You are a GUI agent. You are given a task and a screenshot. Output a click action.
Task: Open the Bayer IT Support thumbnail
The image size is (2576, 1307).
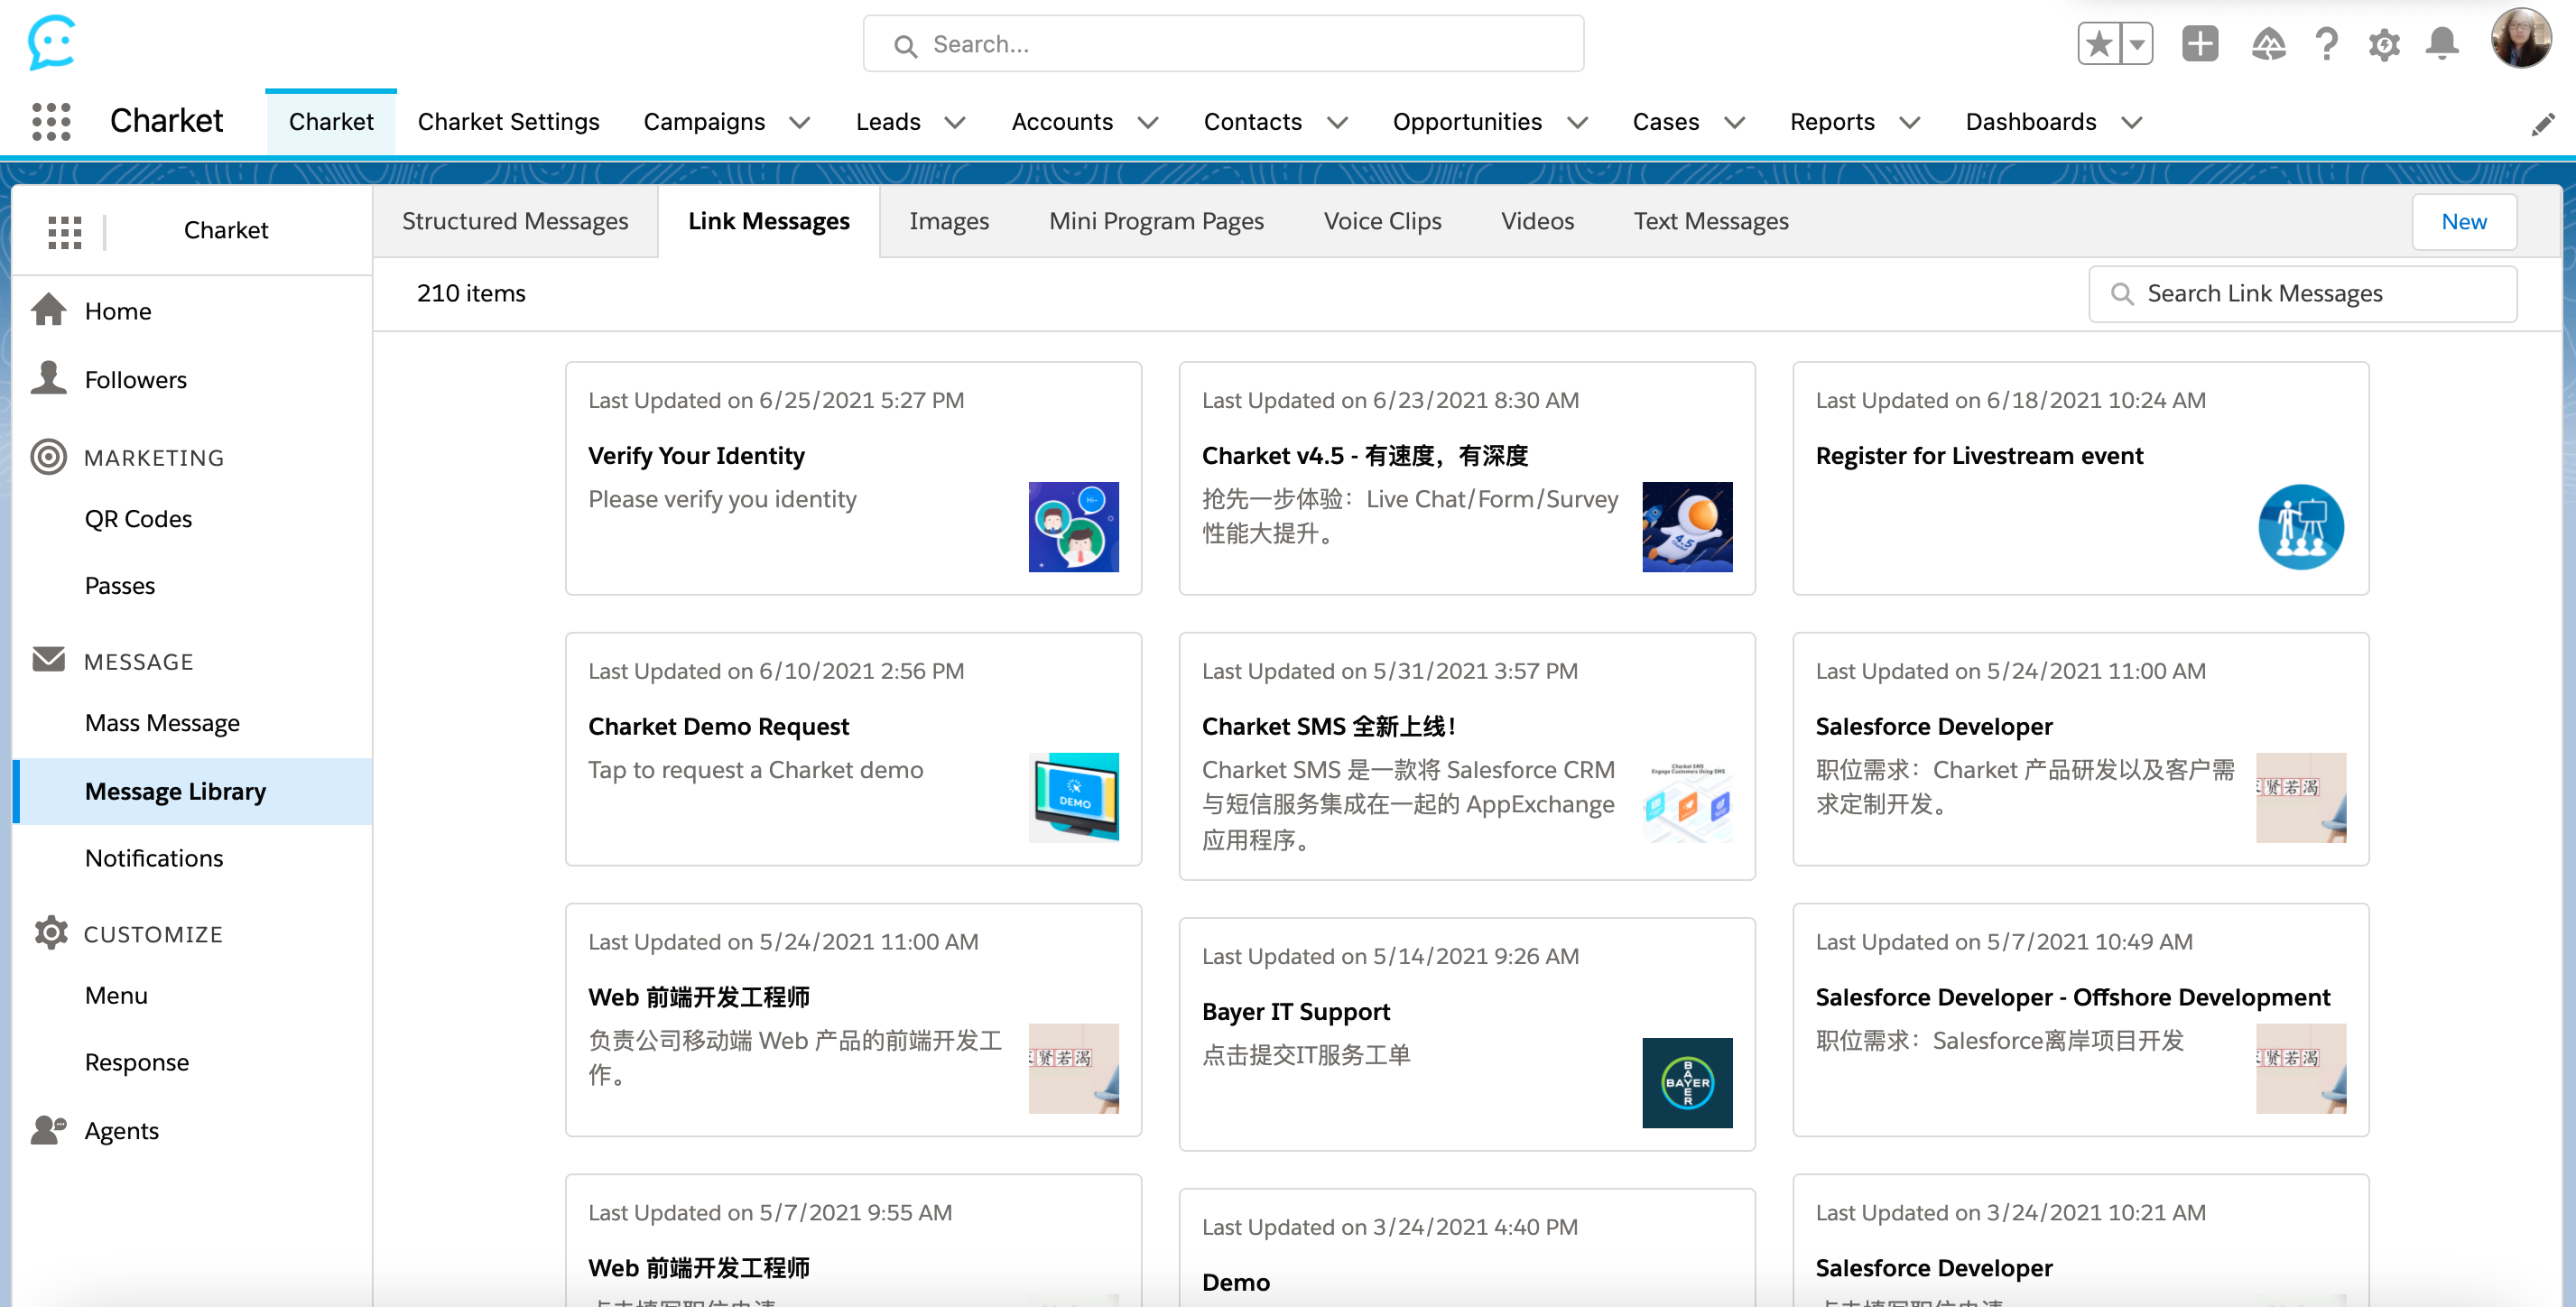click(x=1686, y=1082)
